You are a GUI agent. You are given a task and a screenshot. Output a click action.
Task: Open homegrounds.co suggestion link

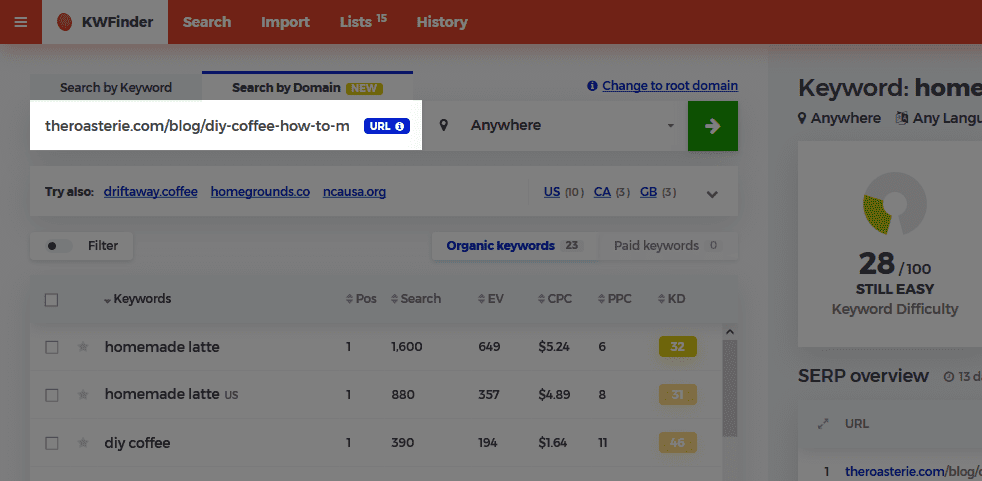pos(260,192)
